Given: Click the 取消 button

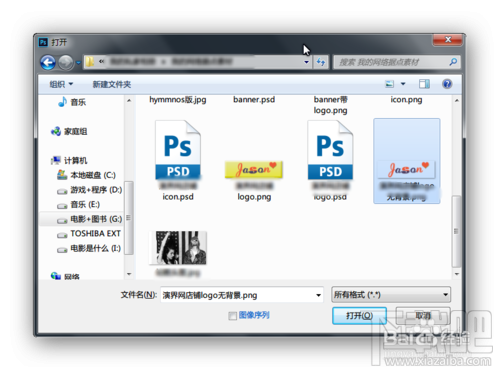Looking at the screenshot, I should (423, 315).
